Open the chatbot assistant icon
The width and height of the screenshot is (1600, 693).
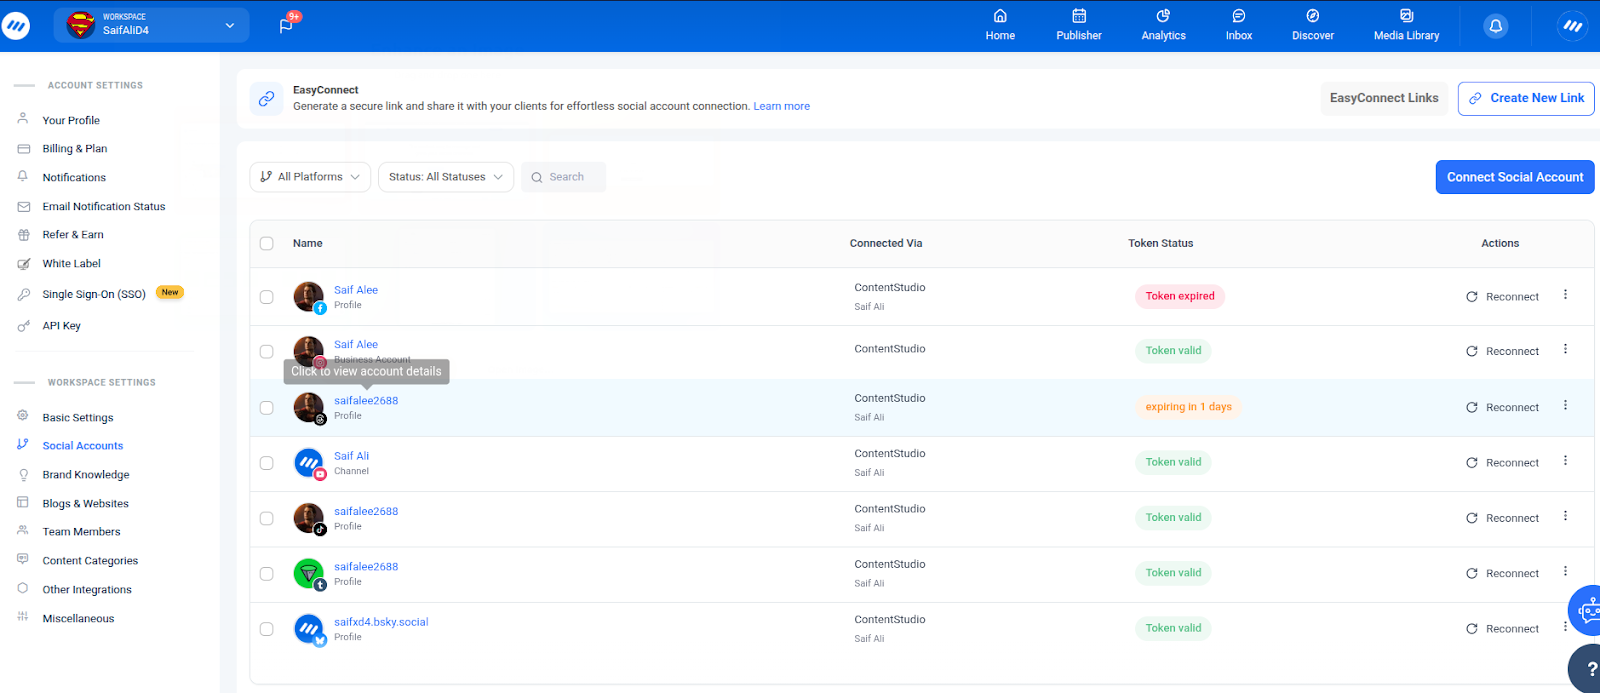click(1586, 610)
